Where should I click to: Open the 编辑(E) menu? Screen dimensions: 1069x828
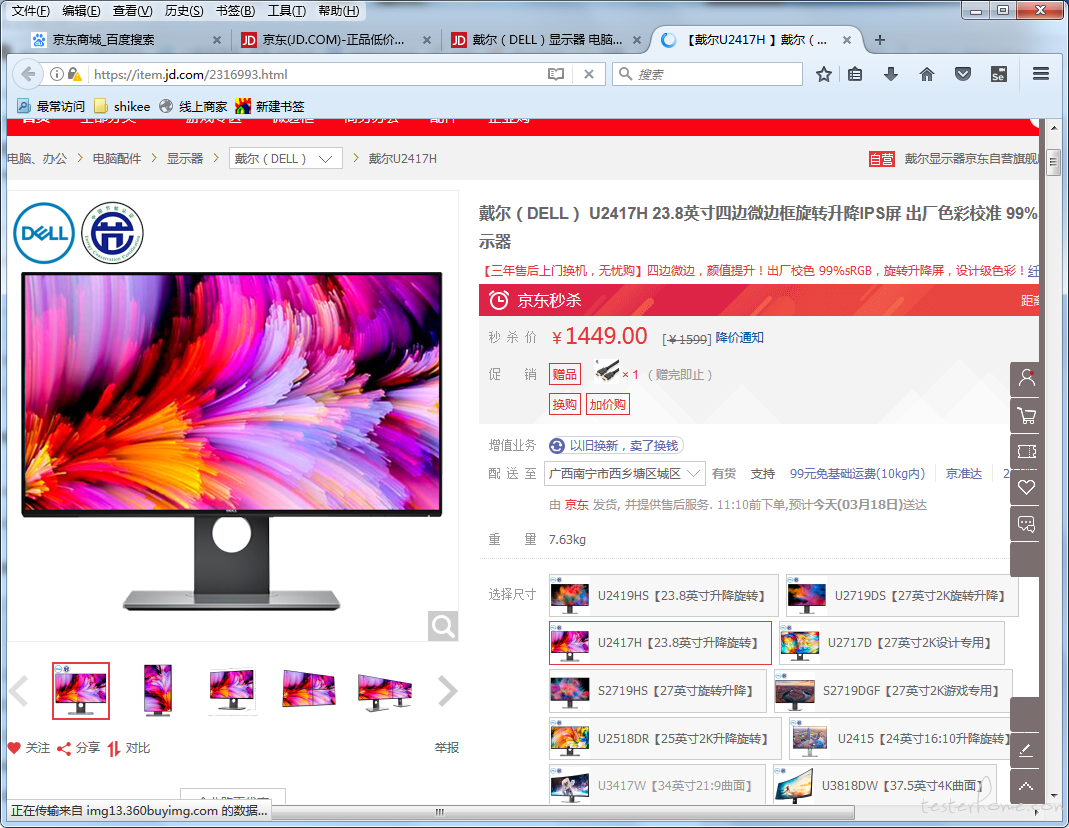tap(81, 11)
